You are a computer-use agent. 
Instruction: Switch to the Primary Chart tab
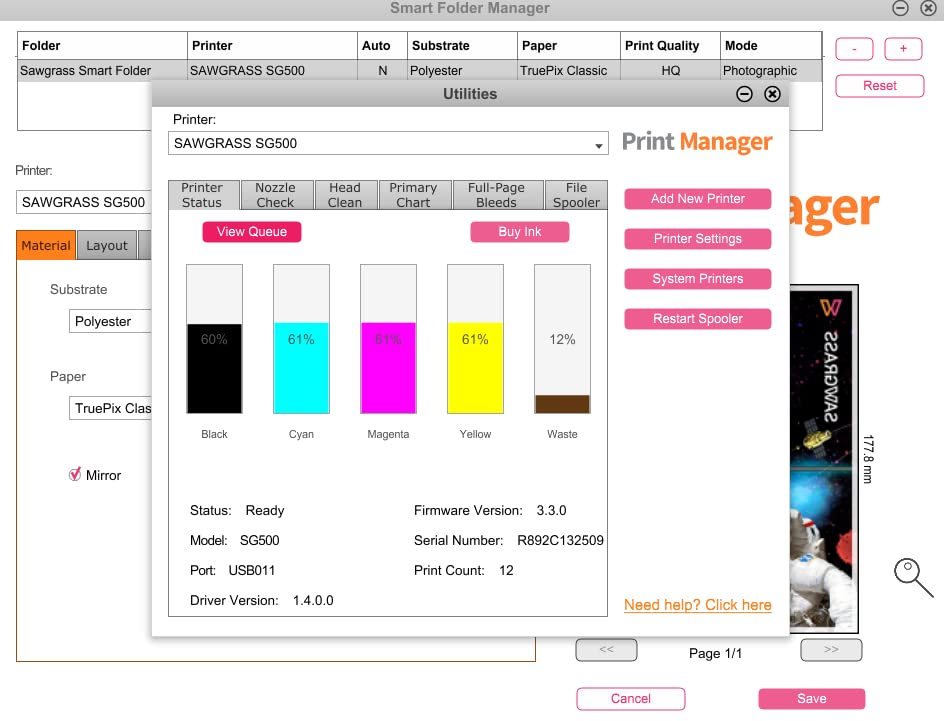tap(414, 195)
